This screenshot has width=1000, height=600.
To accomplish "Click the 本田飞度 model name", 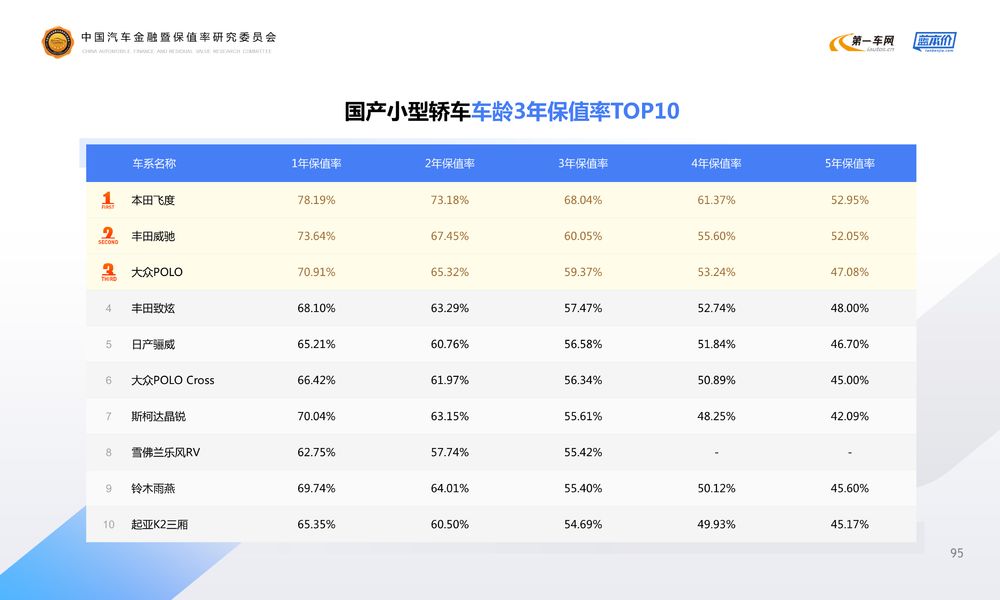I will pos(153,200).
